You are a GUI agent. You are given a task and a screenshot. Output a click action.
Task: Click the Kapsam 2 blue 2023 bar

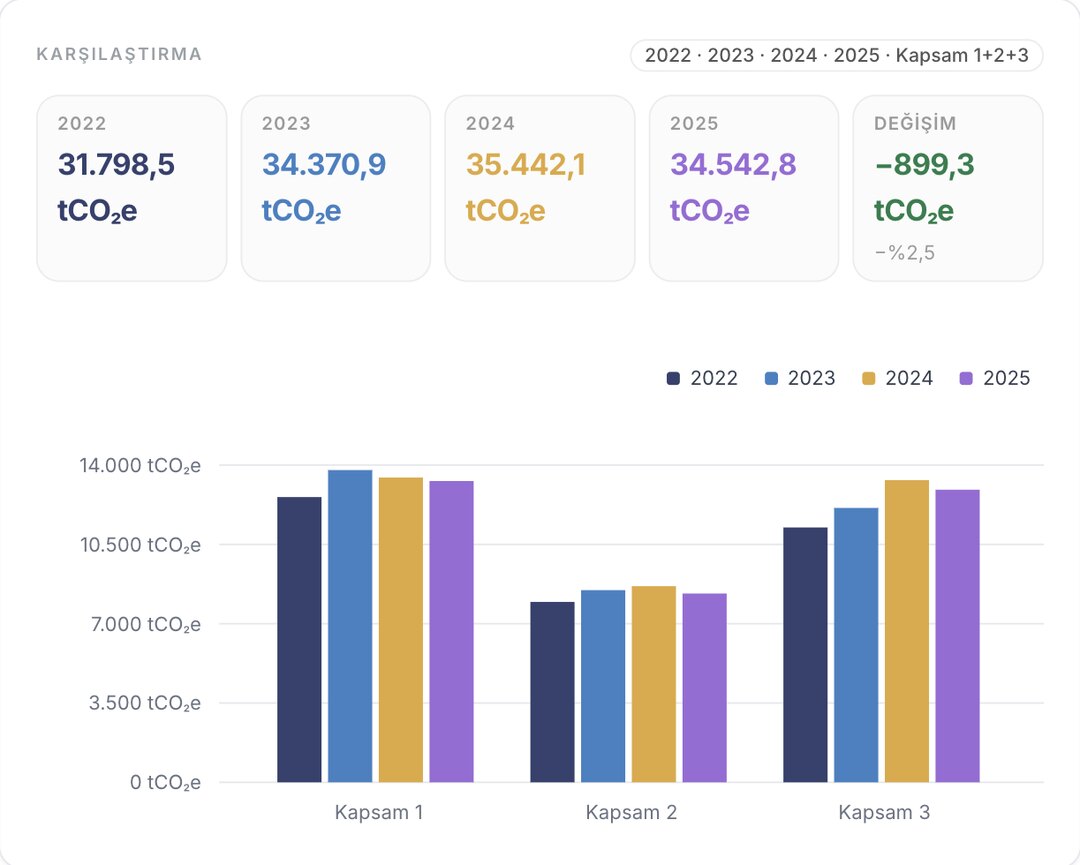(x=603, y=686)
